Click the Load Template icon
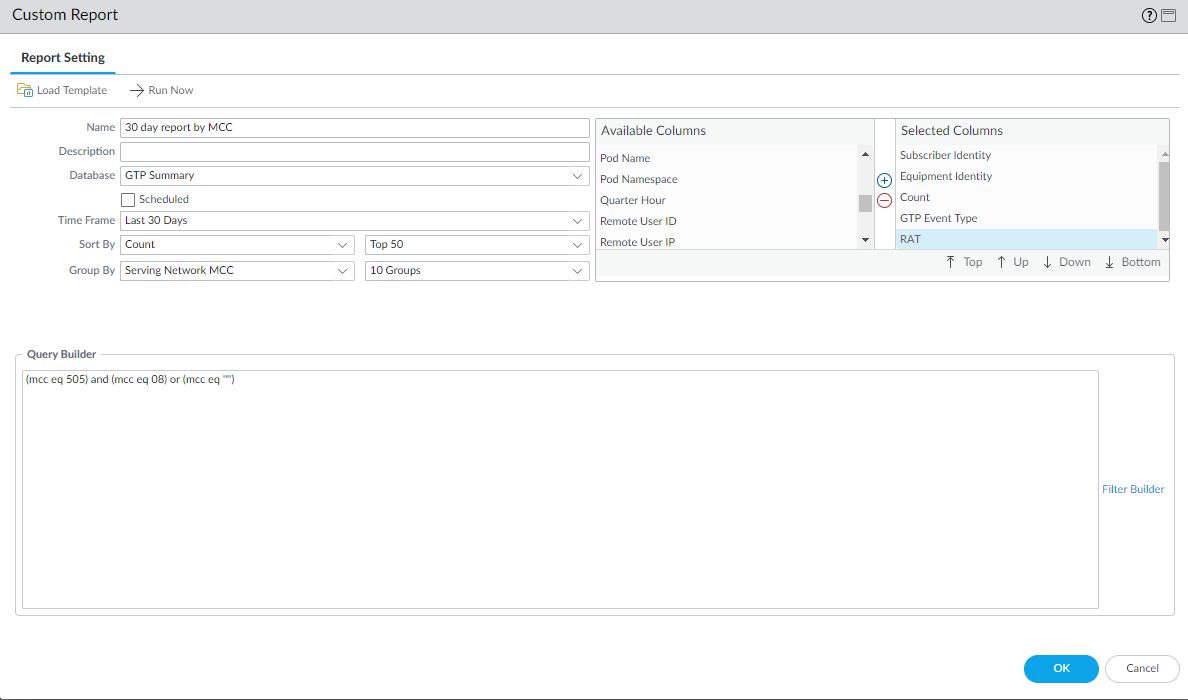Image resolution: width=1188 pixels, height=700 pixels. tap(25, 90)
